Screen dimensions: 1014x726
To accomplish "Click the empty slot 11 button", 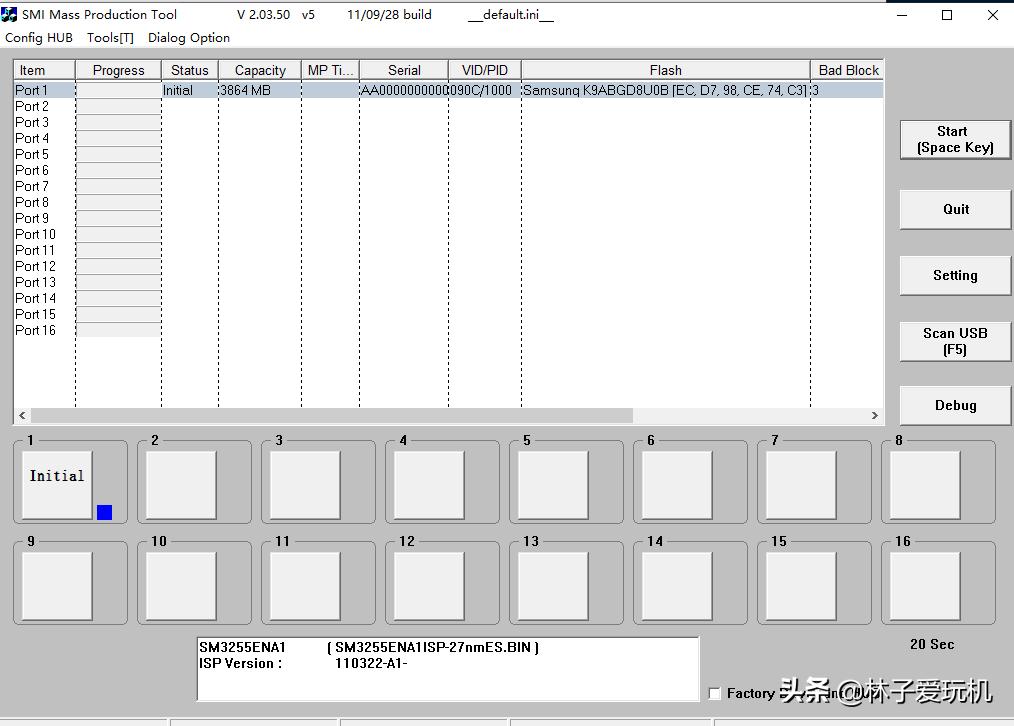I will pyautogui.click(x=305, y=586).
